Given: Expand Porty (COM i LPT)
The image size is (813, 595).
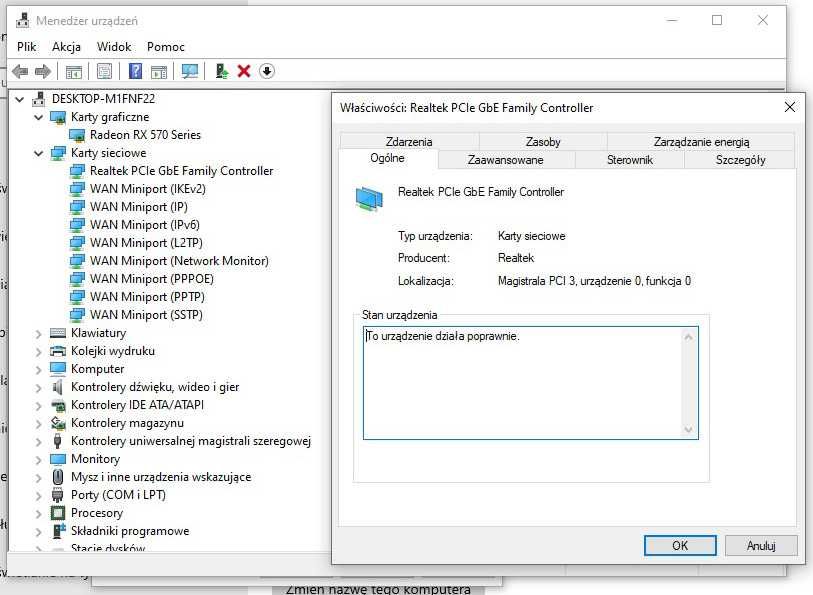Looking at the screenshot, I should 38,495.
